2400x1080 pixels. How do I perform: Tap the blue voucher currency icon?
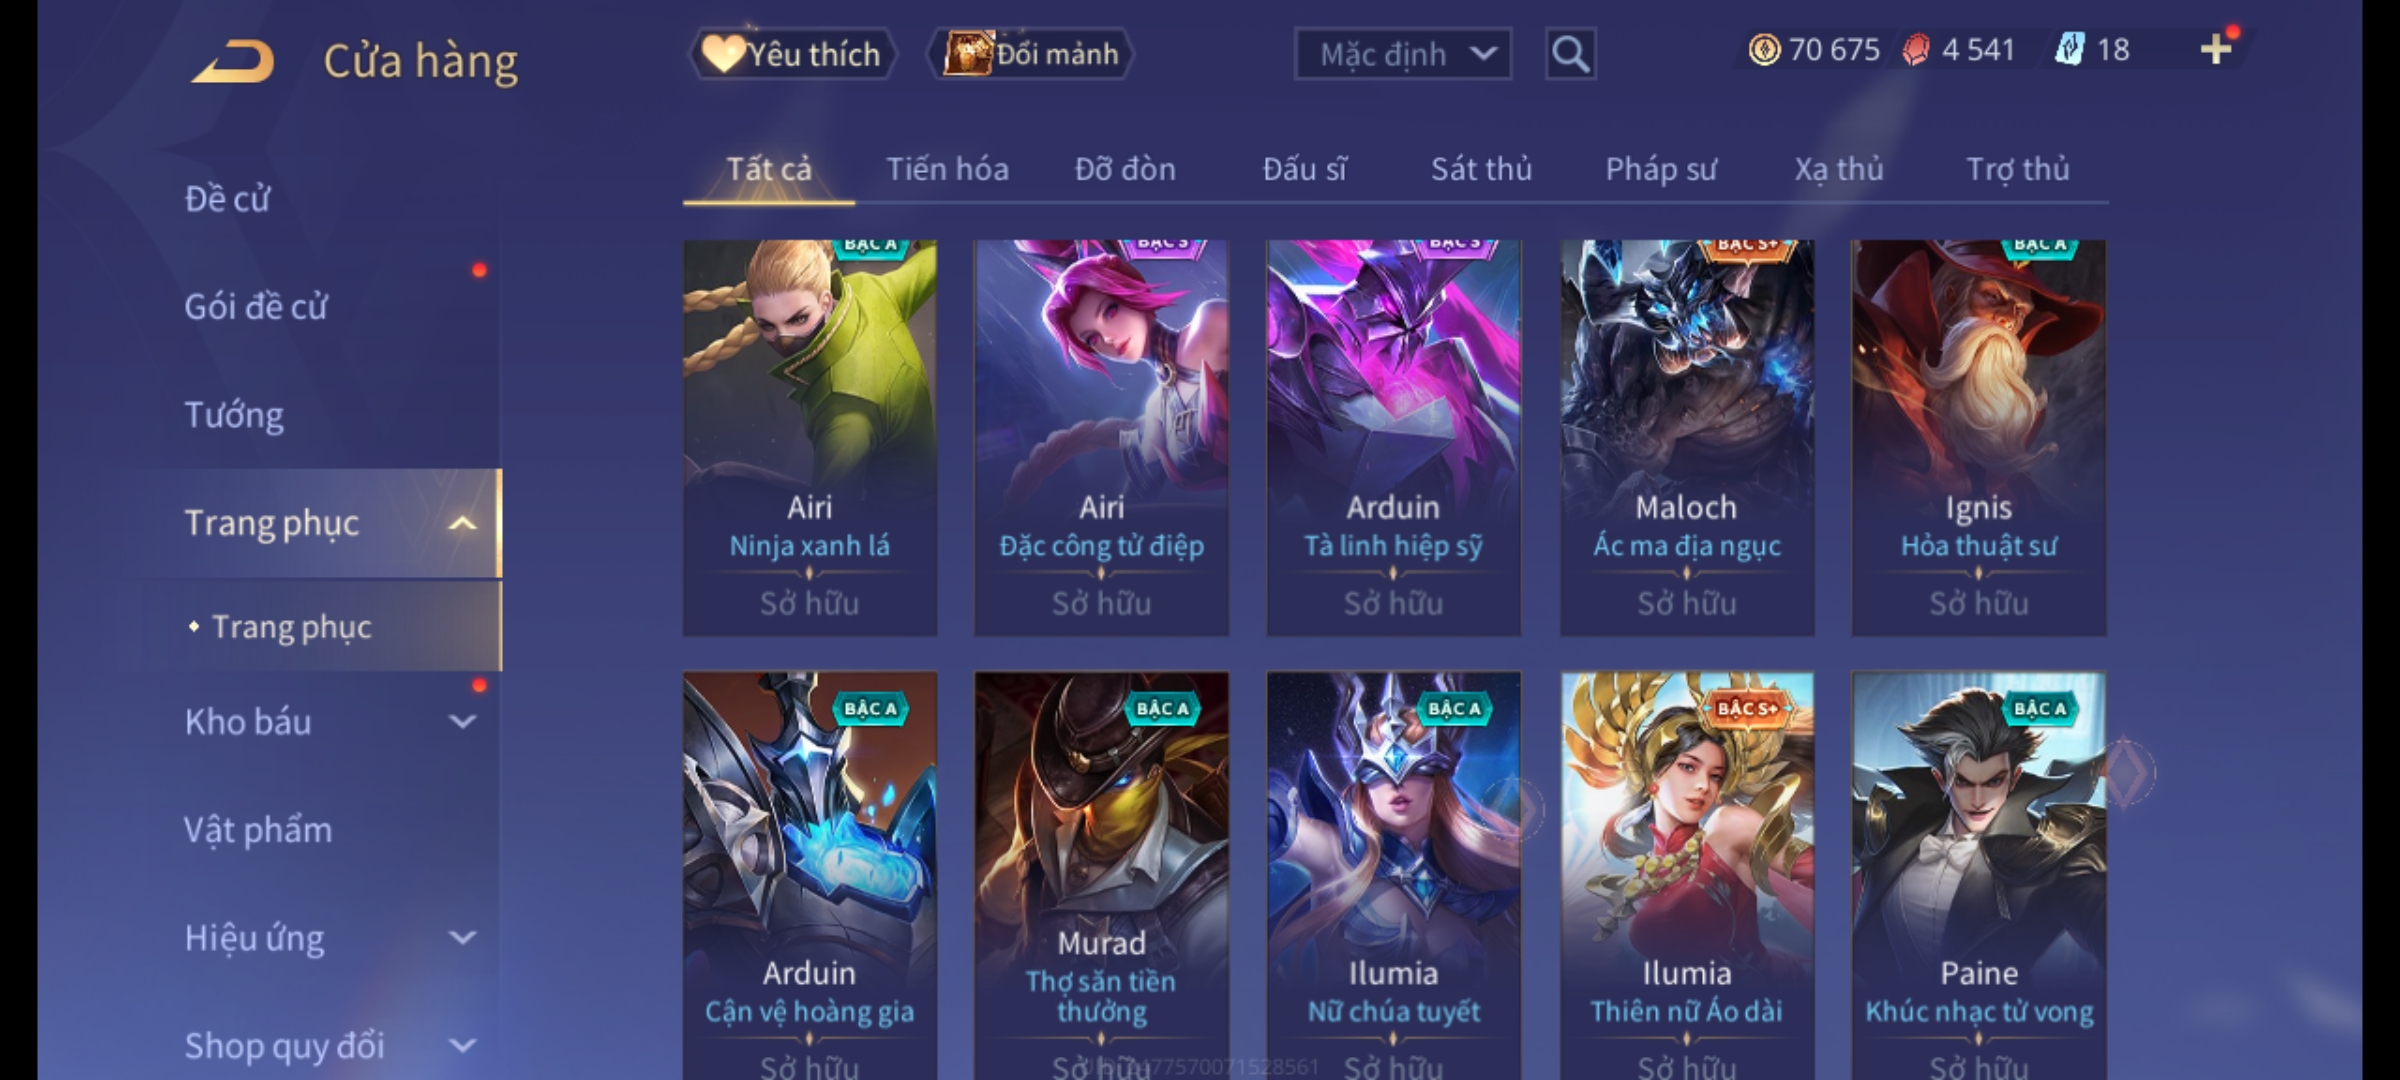pyautogui.click(x=2070, y=49)
